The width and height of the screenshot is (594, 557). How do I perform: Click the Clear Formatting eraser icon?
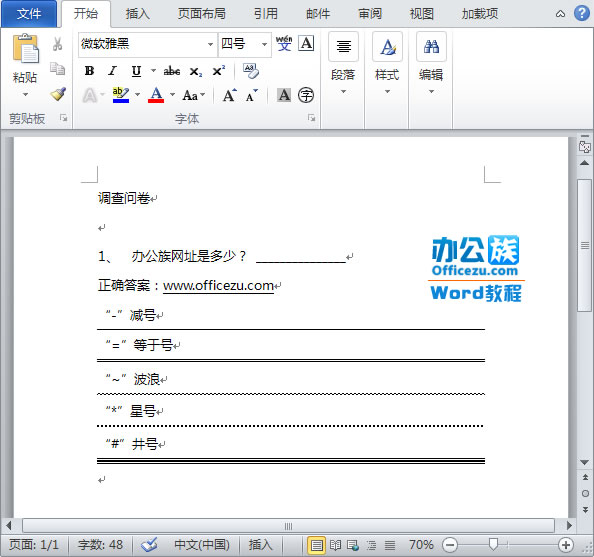tap(251, 71)
